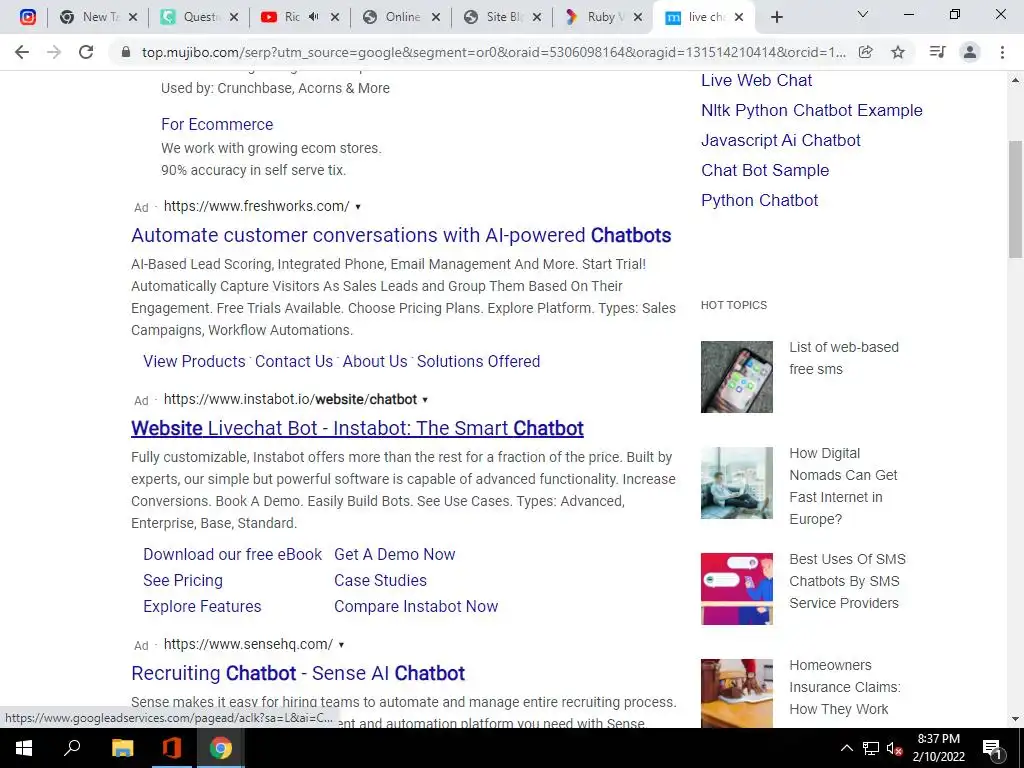The image size is (1024, 768).
Task: Click the muted volume tray icon
Action: click(x=895, y=748)
